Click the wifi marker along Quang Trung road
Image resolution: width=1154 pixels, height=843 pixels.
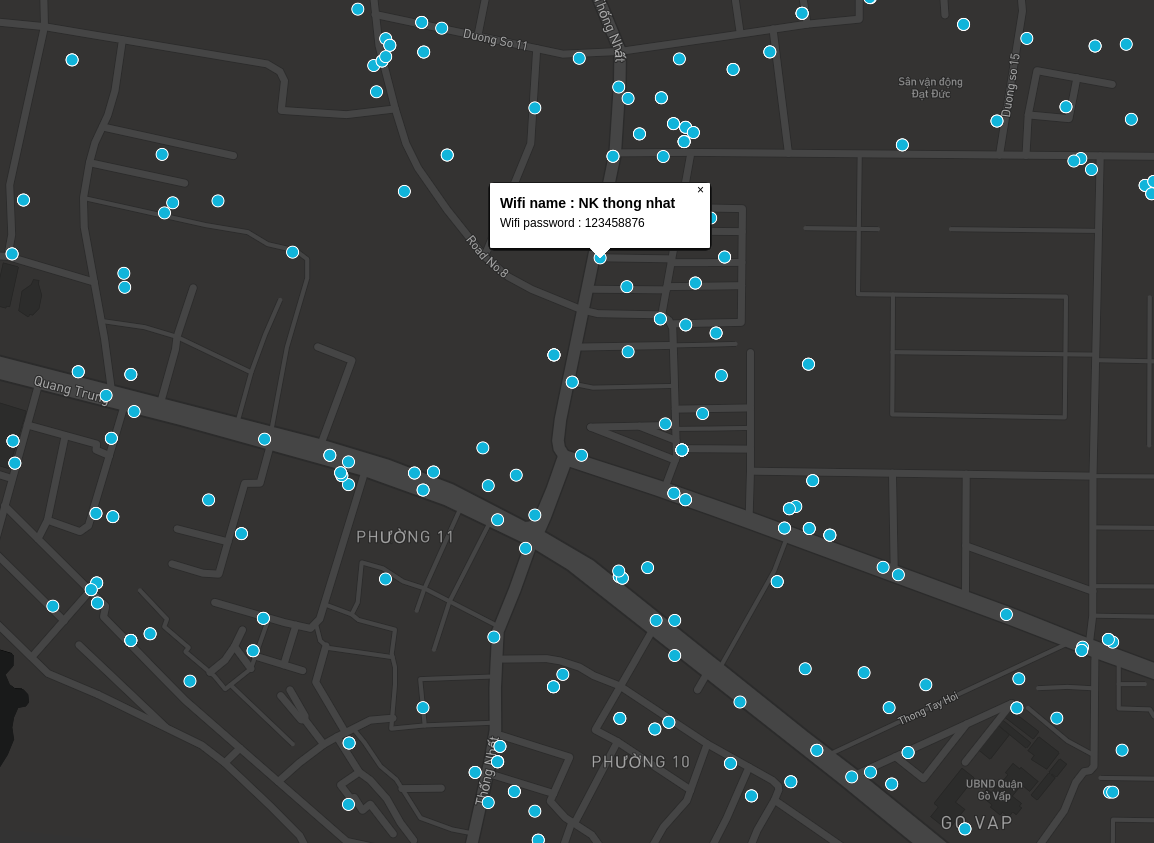(106, 395)
